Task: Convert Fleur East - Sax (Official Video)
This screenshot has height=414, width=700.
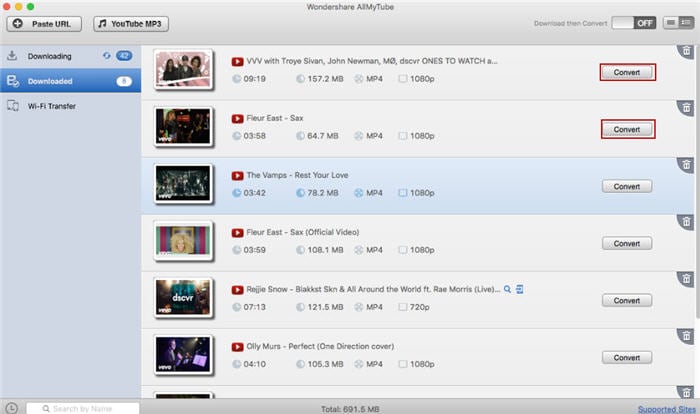Action: (x=627, y=243)
